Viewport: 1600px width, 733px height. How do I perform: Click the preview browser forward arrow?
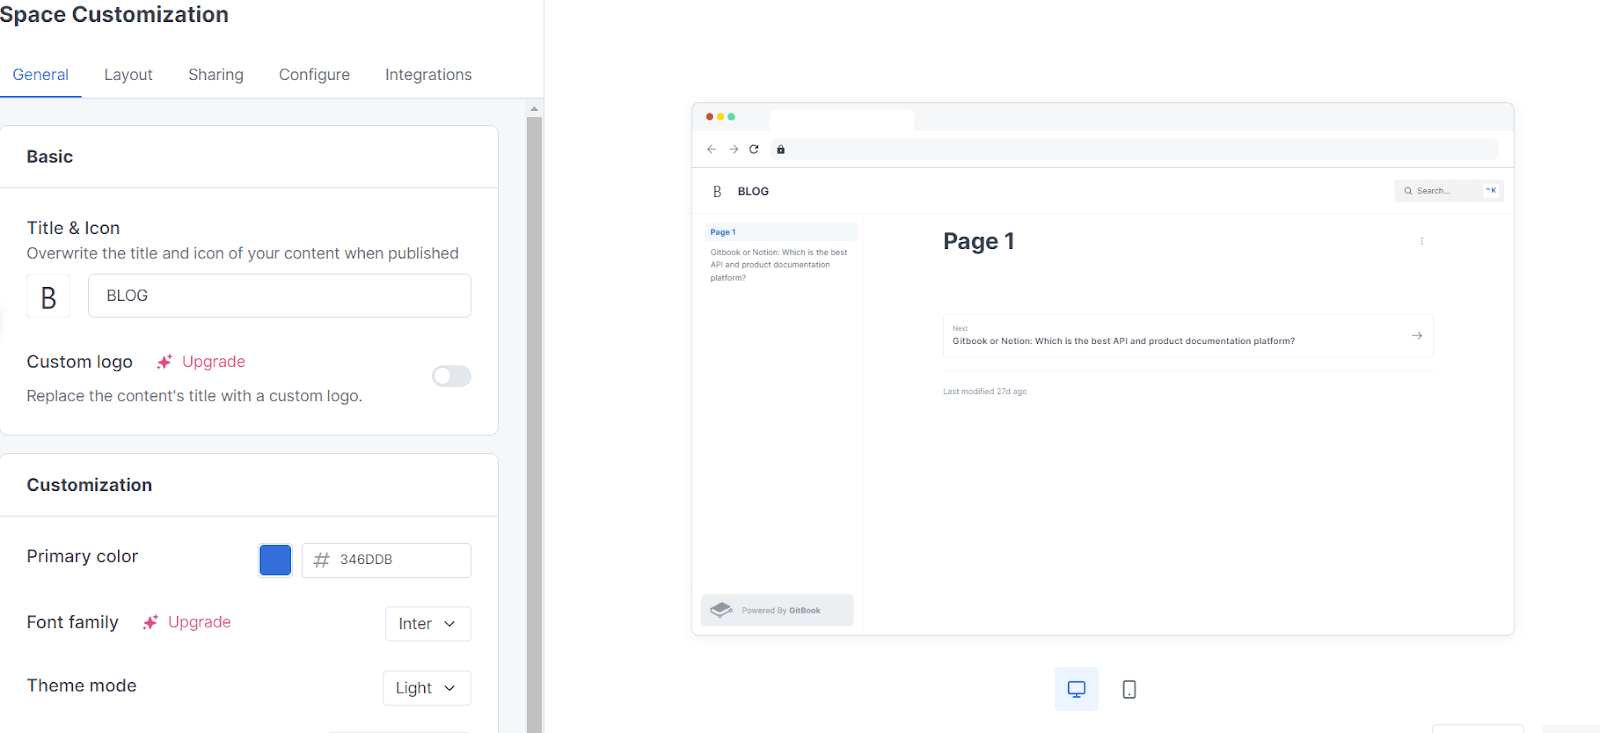click(x=733, y=149)
